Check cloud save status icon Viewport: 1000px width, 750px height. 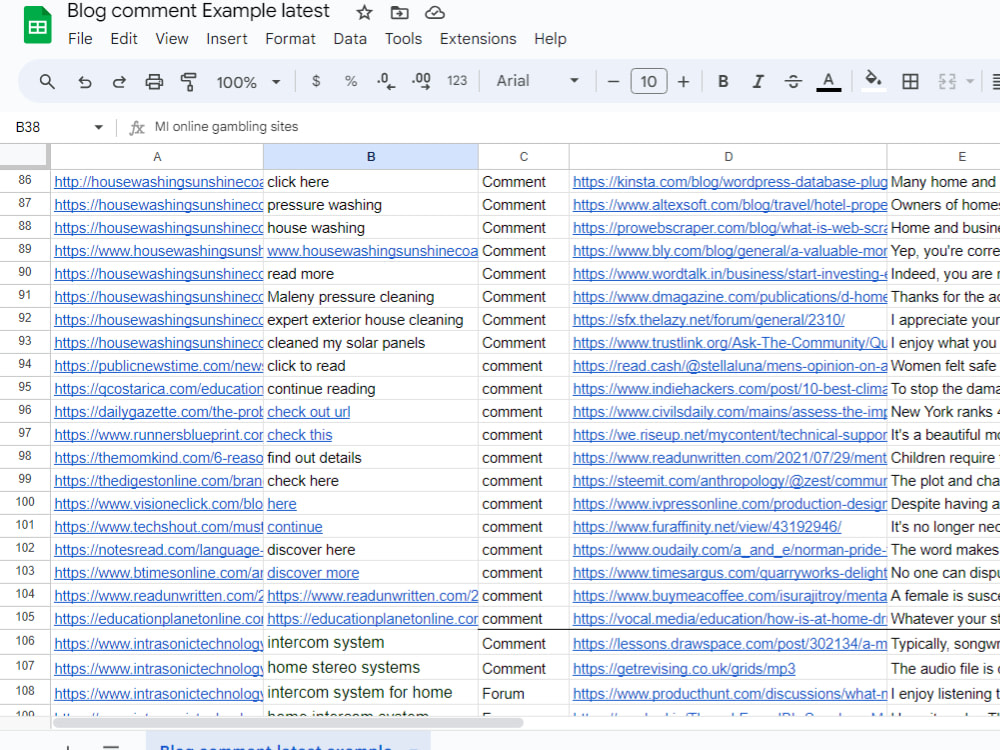tap(435, 12)
